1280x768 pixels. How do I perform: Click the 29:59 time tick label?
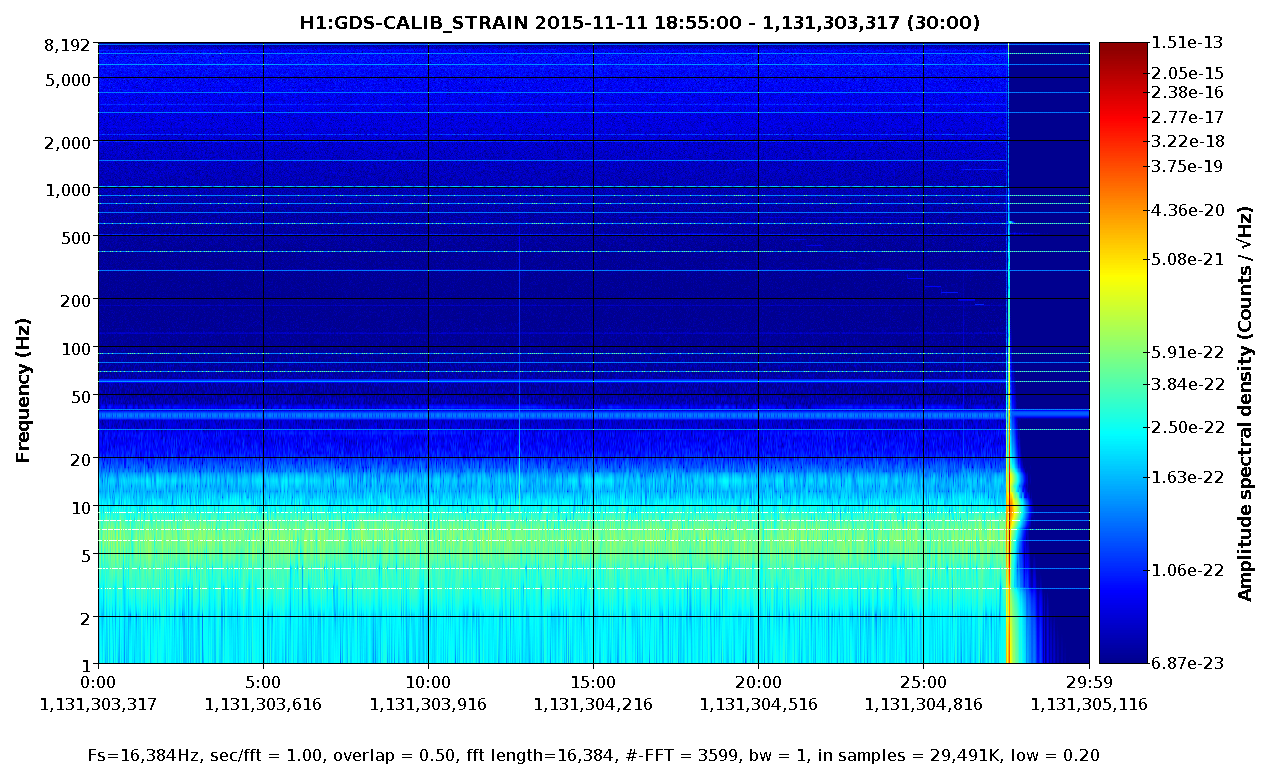(1088, 683)
